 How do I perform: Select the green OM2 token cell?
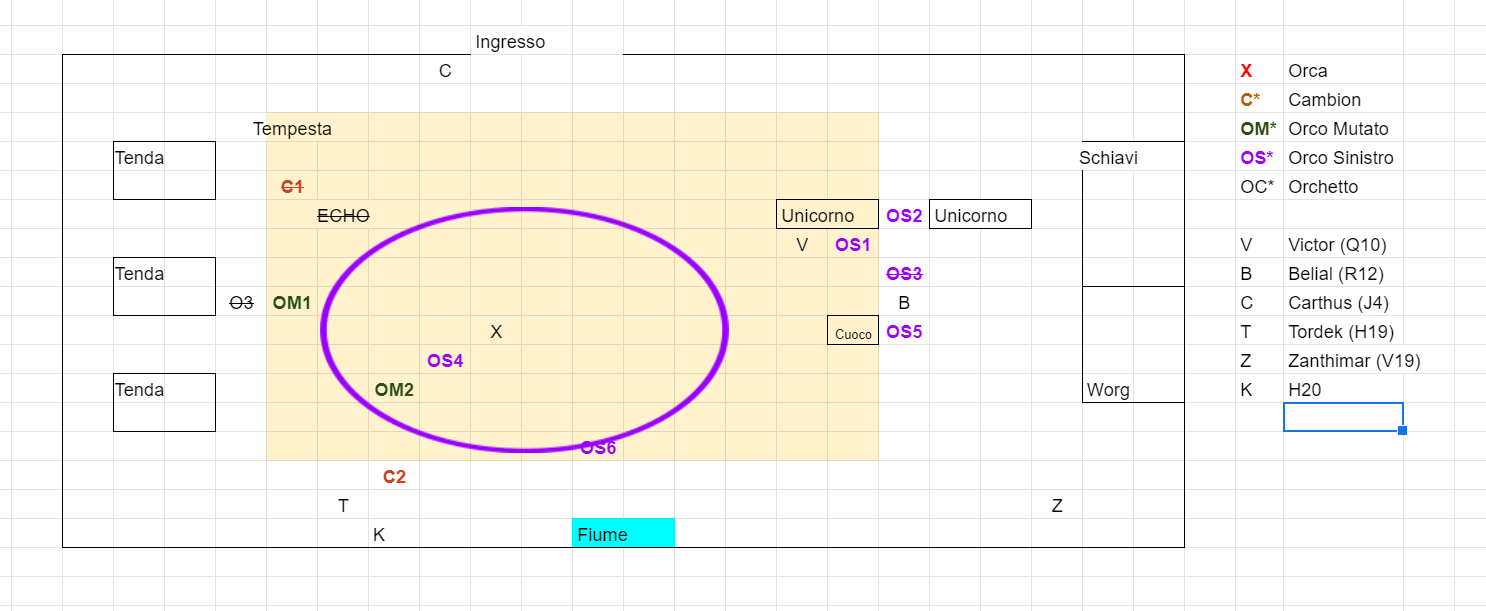coord(394,390)
